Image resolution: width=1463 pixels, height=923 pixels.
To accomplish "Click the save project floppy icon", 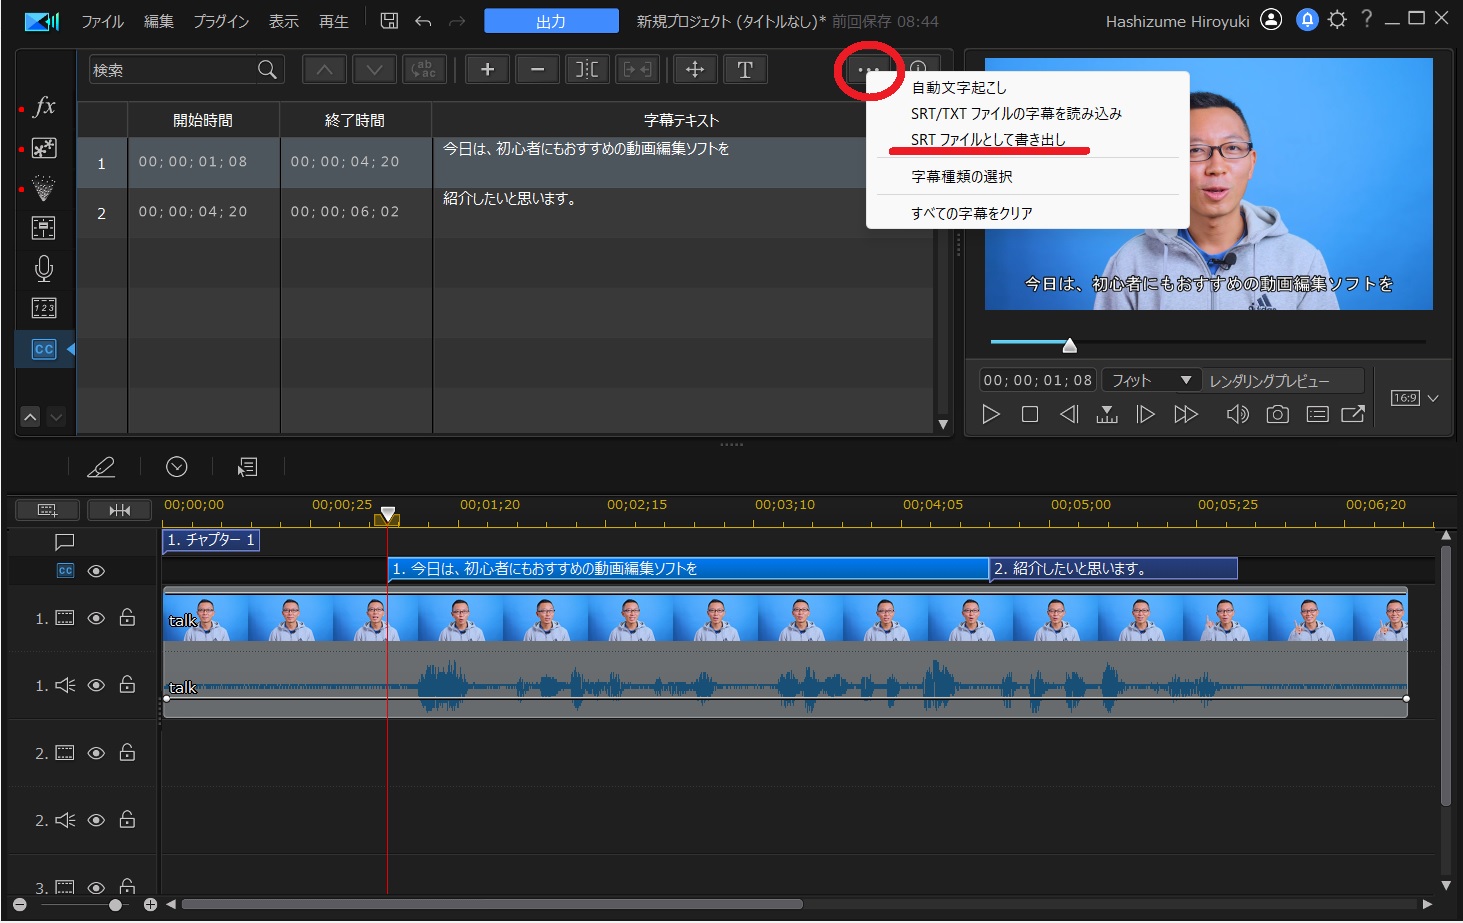I will 390,21.
